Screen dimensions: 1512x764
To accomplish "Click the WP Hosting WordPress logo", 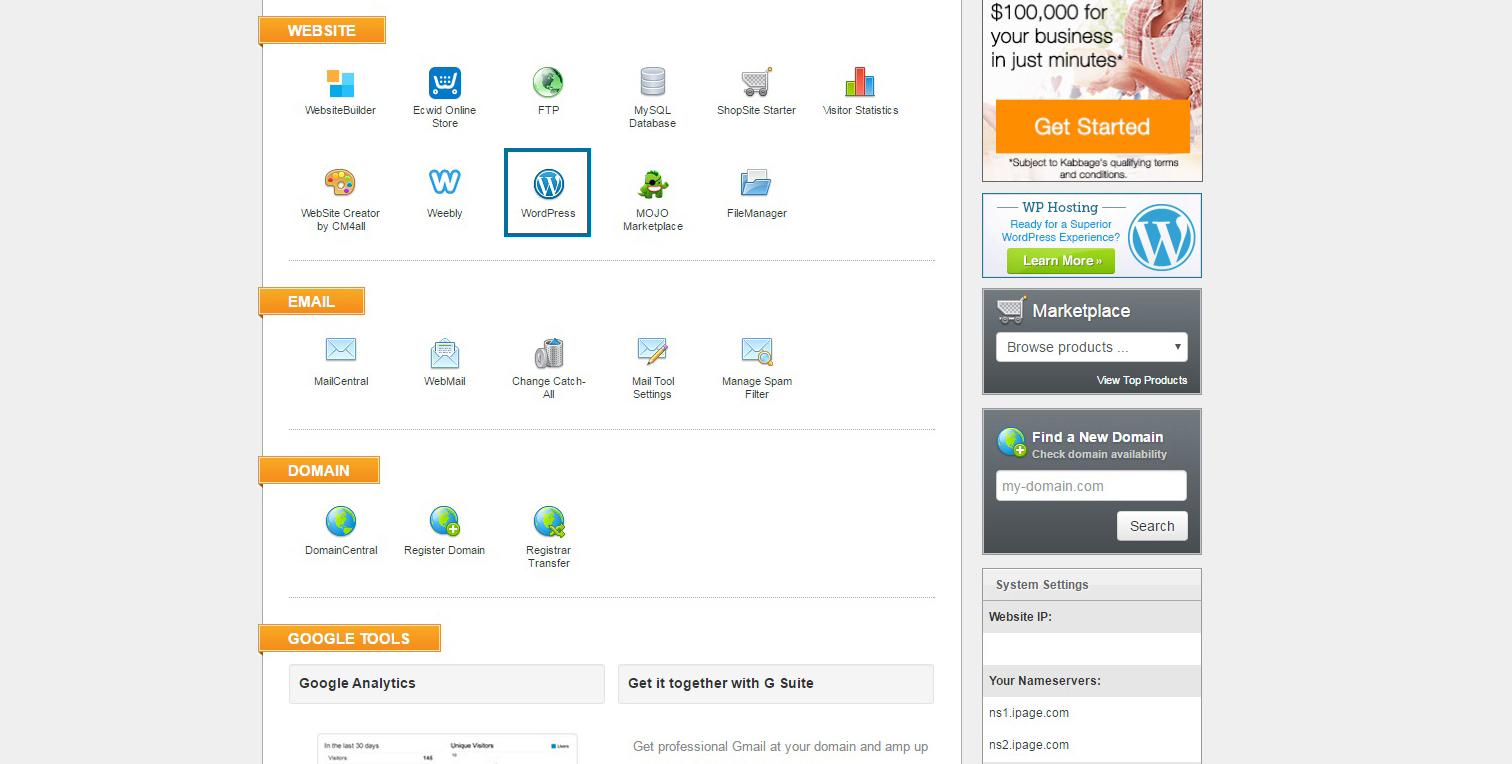I will click(x=1161, y=237).
